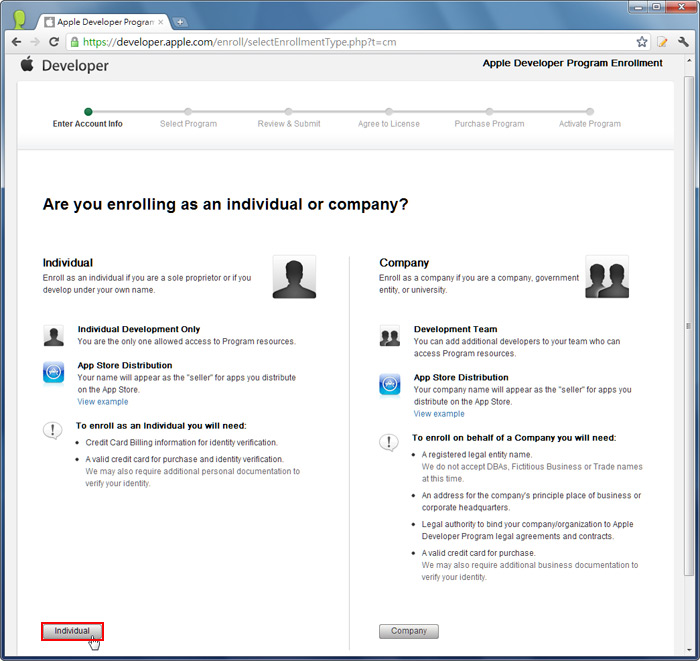Click the Review & Submit step label
Image resolution: width=700 pixels, height=661 pixels.
(289, 124)
